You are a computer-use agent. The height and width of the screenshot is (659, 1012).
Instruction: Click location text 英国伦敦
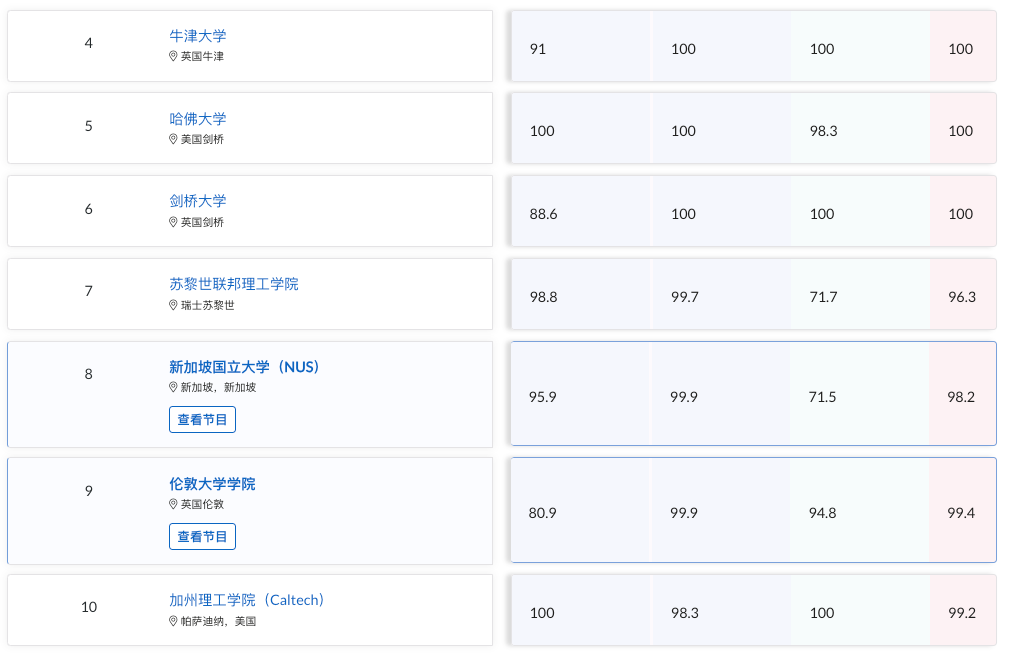point(202,504)
